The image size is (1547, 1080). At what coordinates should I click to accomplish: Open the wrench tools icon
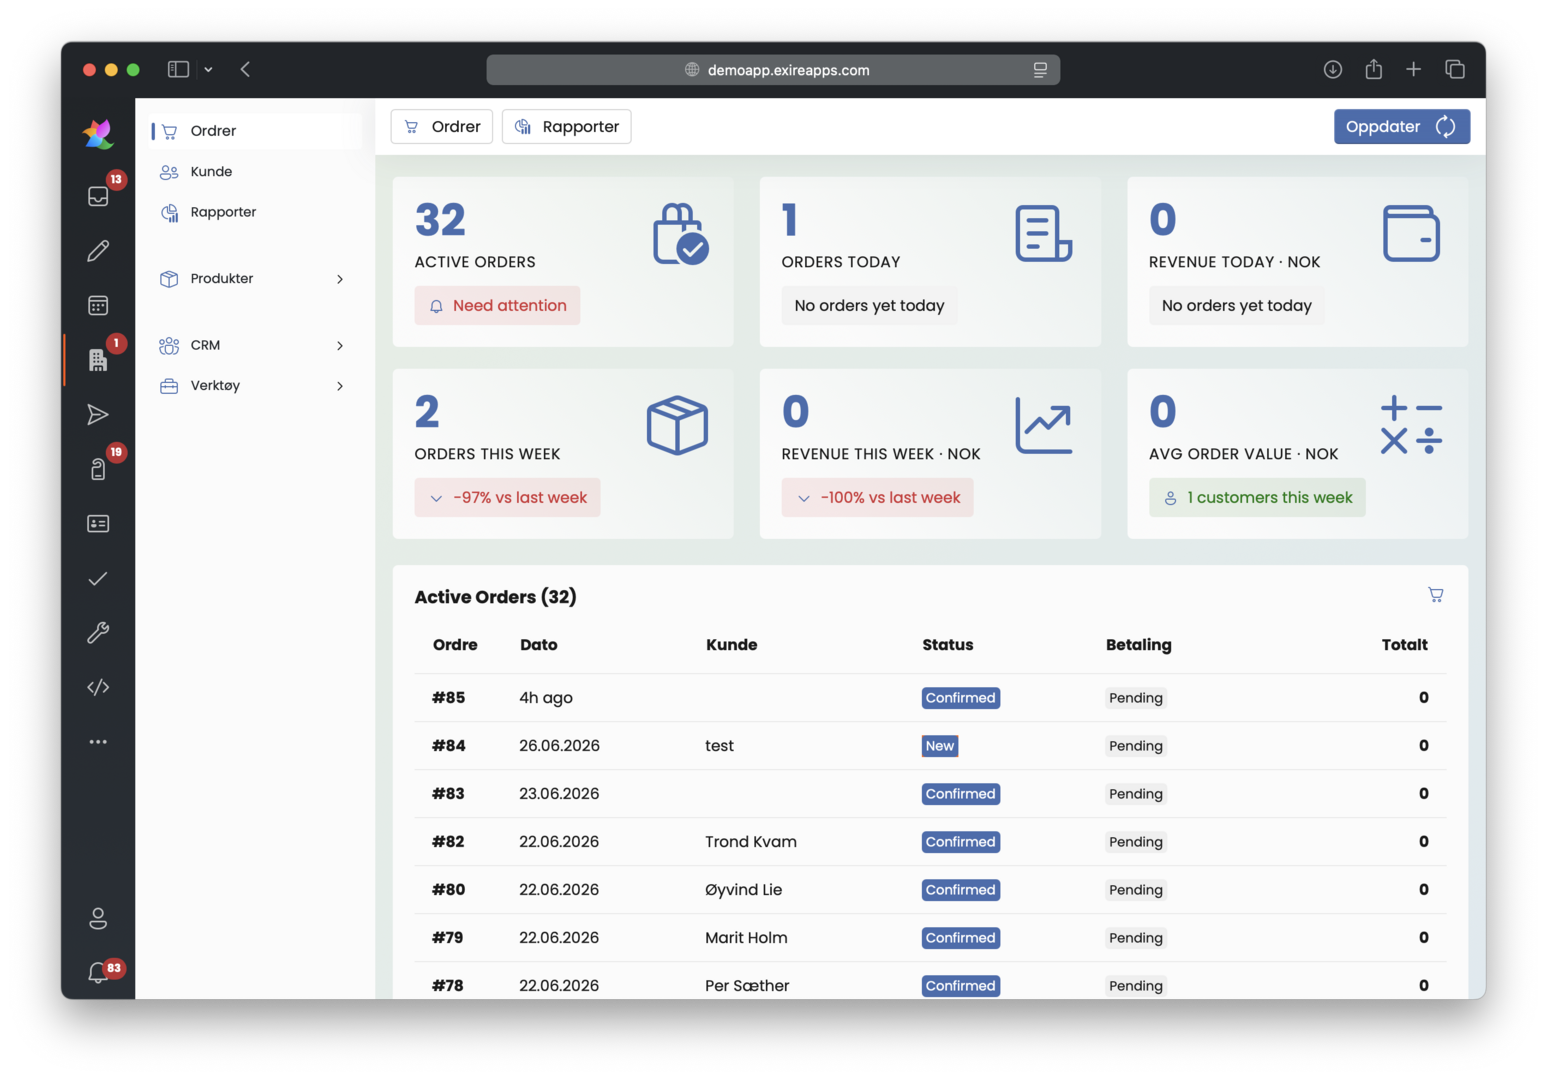click(98, 633)
